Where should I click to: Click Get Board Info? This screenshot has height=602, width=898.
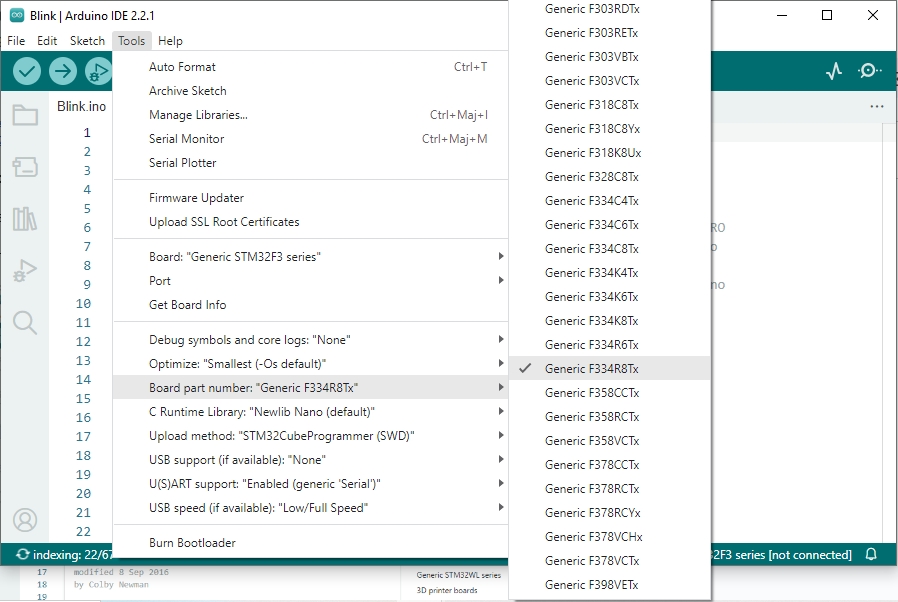coord(187,305)
